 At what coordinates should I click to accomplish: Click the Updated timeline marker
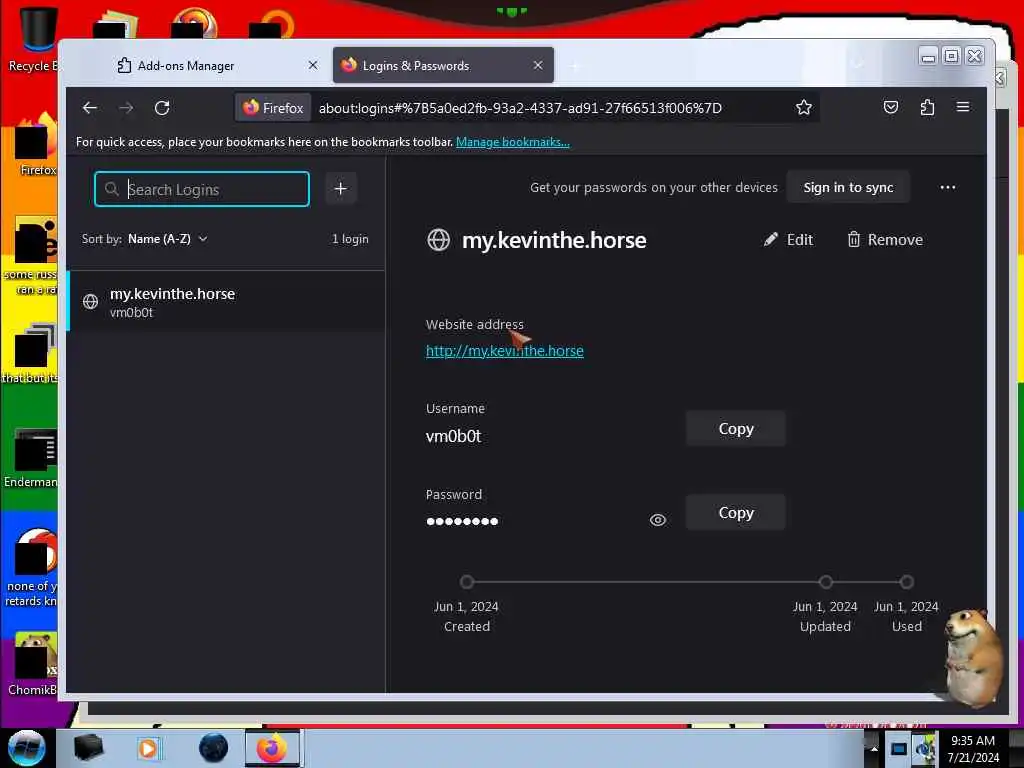click(x=825, y=581)
